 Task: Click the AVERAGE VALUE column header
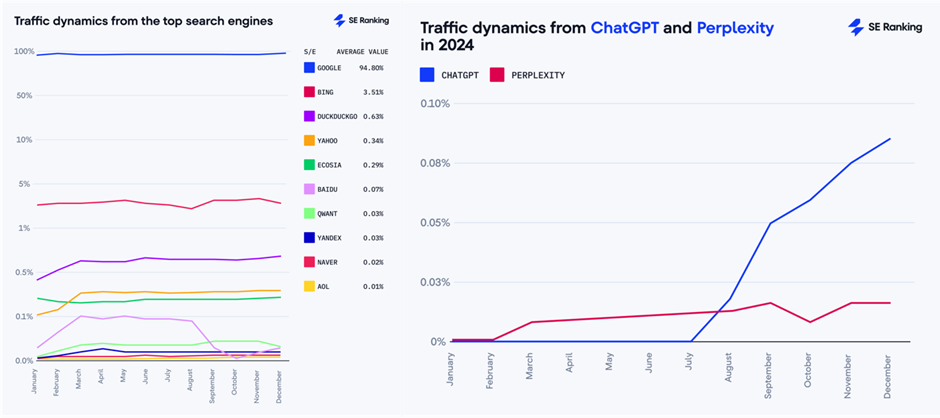pos(360,49)
